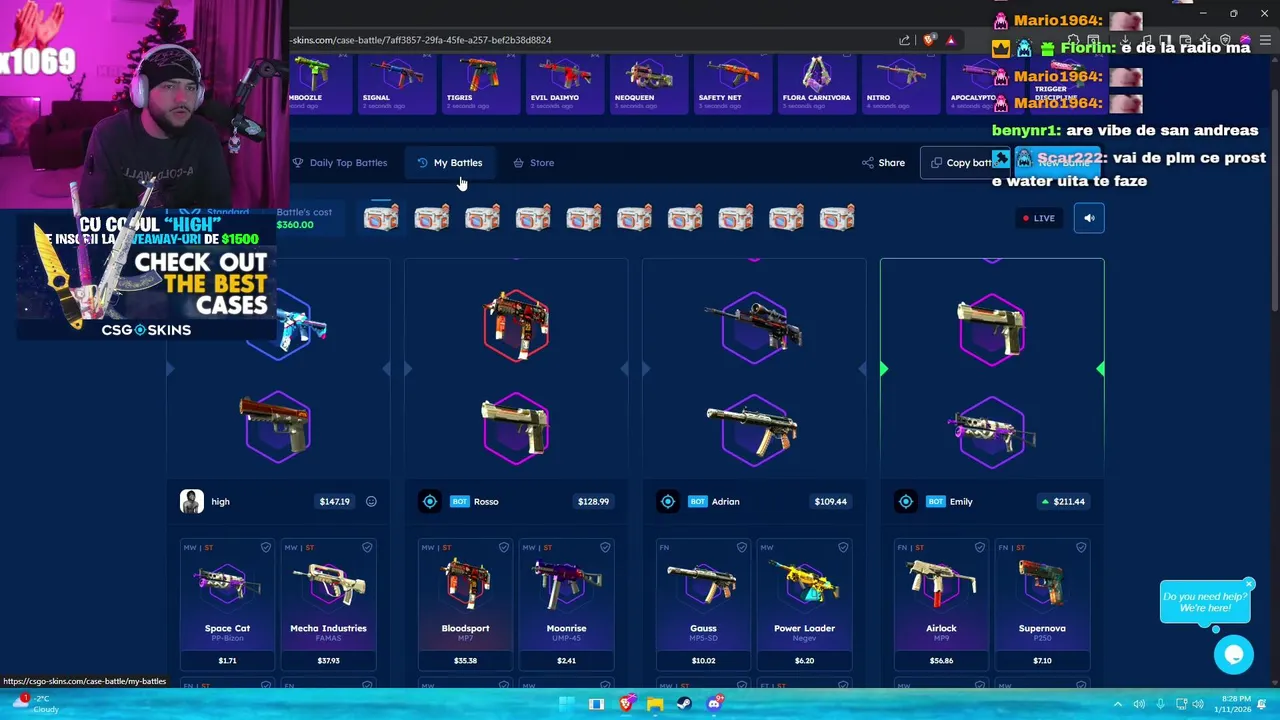Screen dimensions: 1280x720
Task: Select the Space Cat PP-Bizon skin card
Action: [x=227, y=604]
